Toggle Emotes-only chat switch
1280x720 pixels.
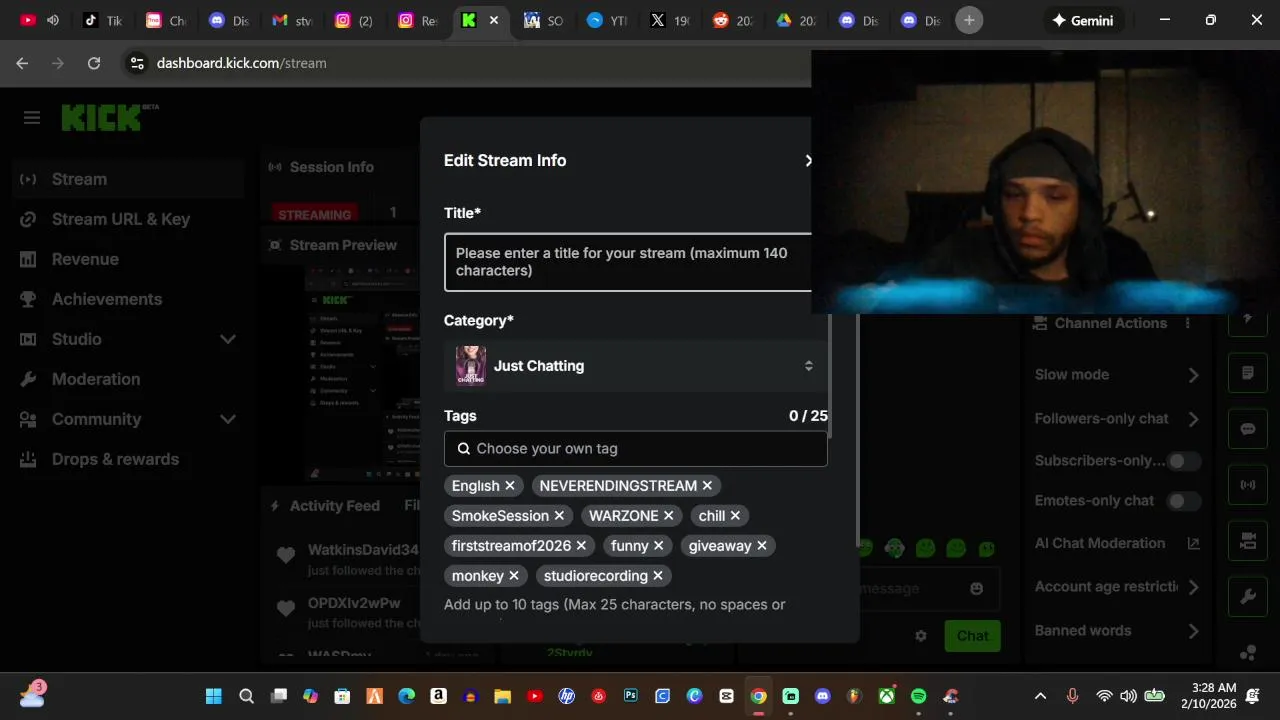pyautogui.click(x=1184, y=501)
